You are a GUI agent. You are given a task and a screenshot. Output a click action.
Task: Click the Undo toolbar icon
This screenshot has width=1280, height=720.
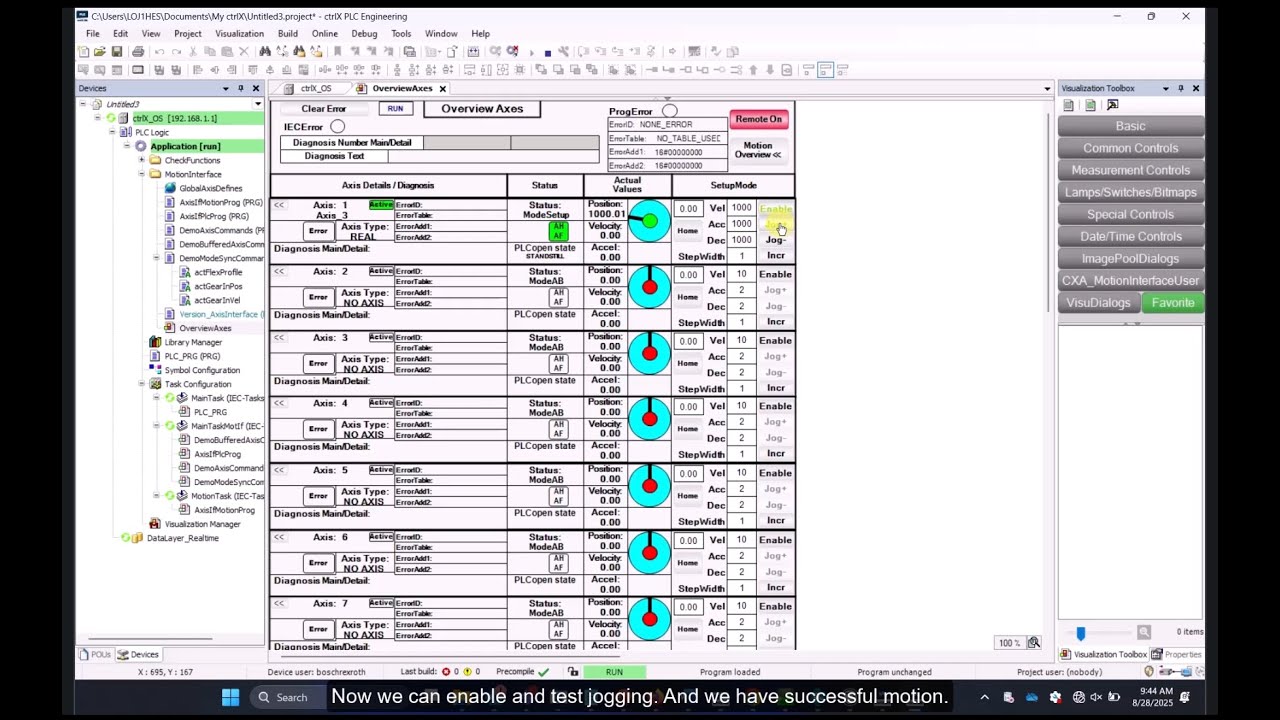tap(160, 52)
